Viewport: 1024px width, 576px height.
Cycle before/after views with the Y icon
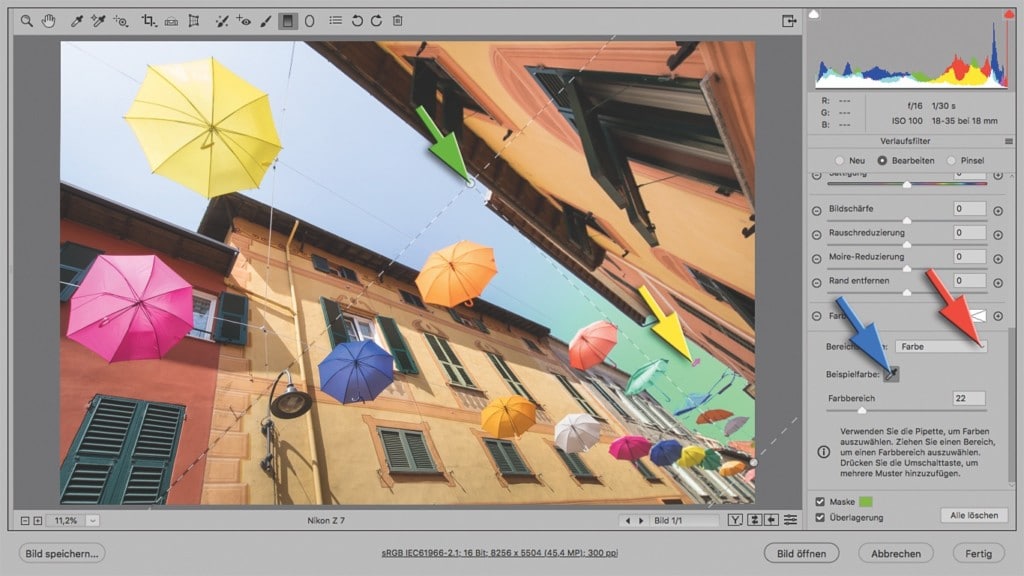click(735, 520)
